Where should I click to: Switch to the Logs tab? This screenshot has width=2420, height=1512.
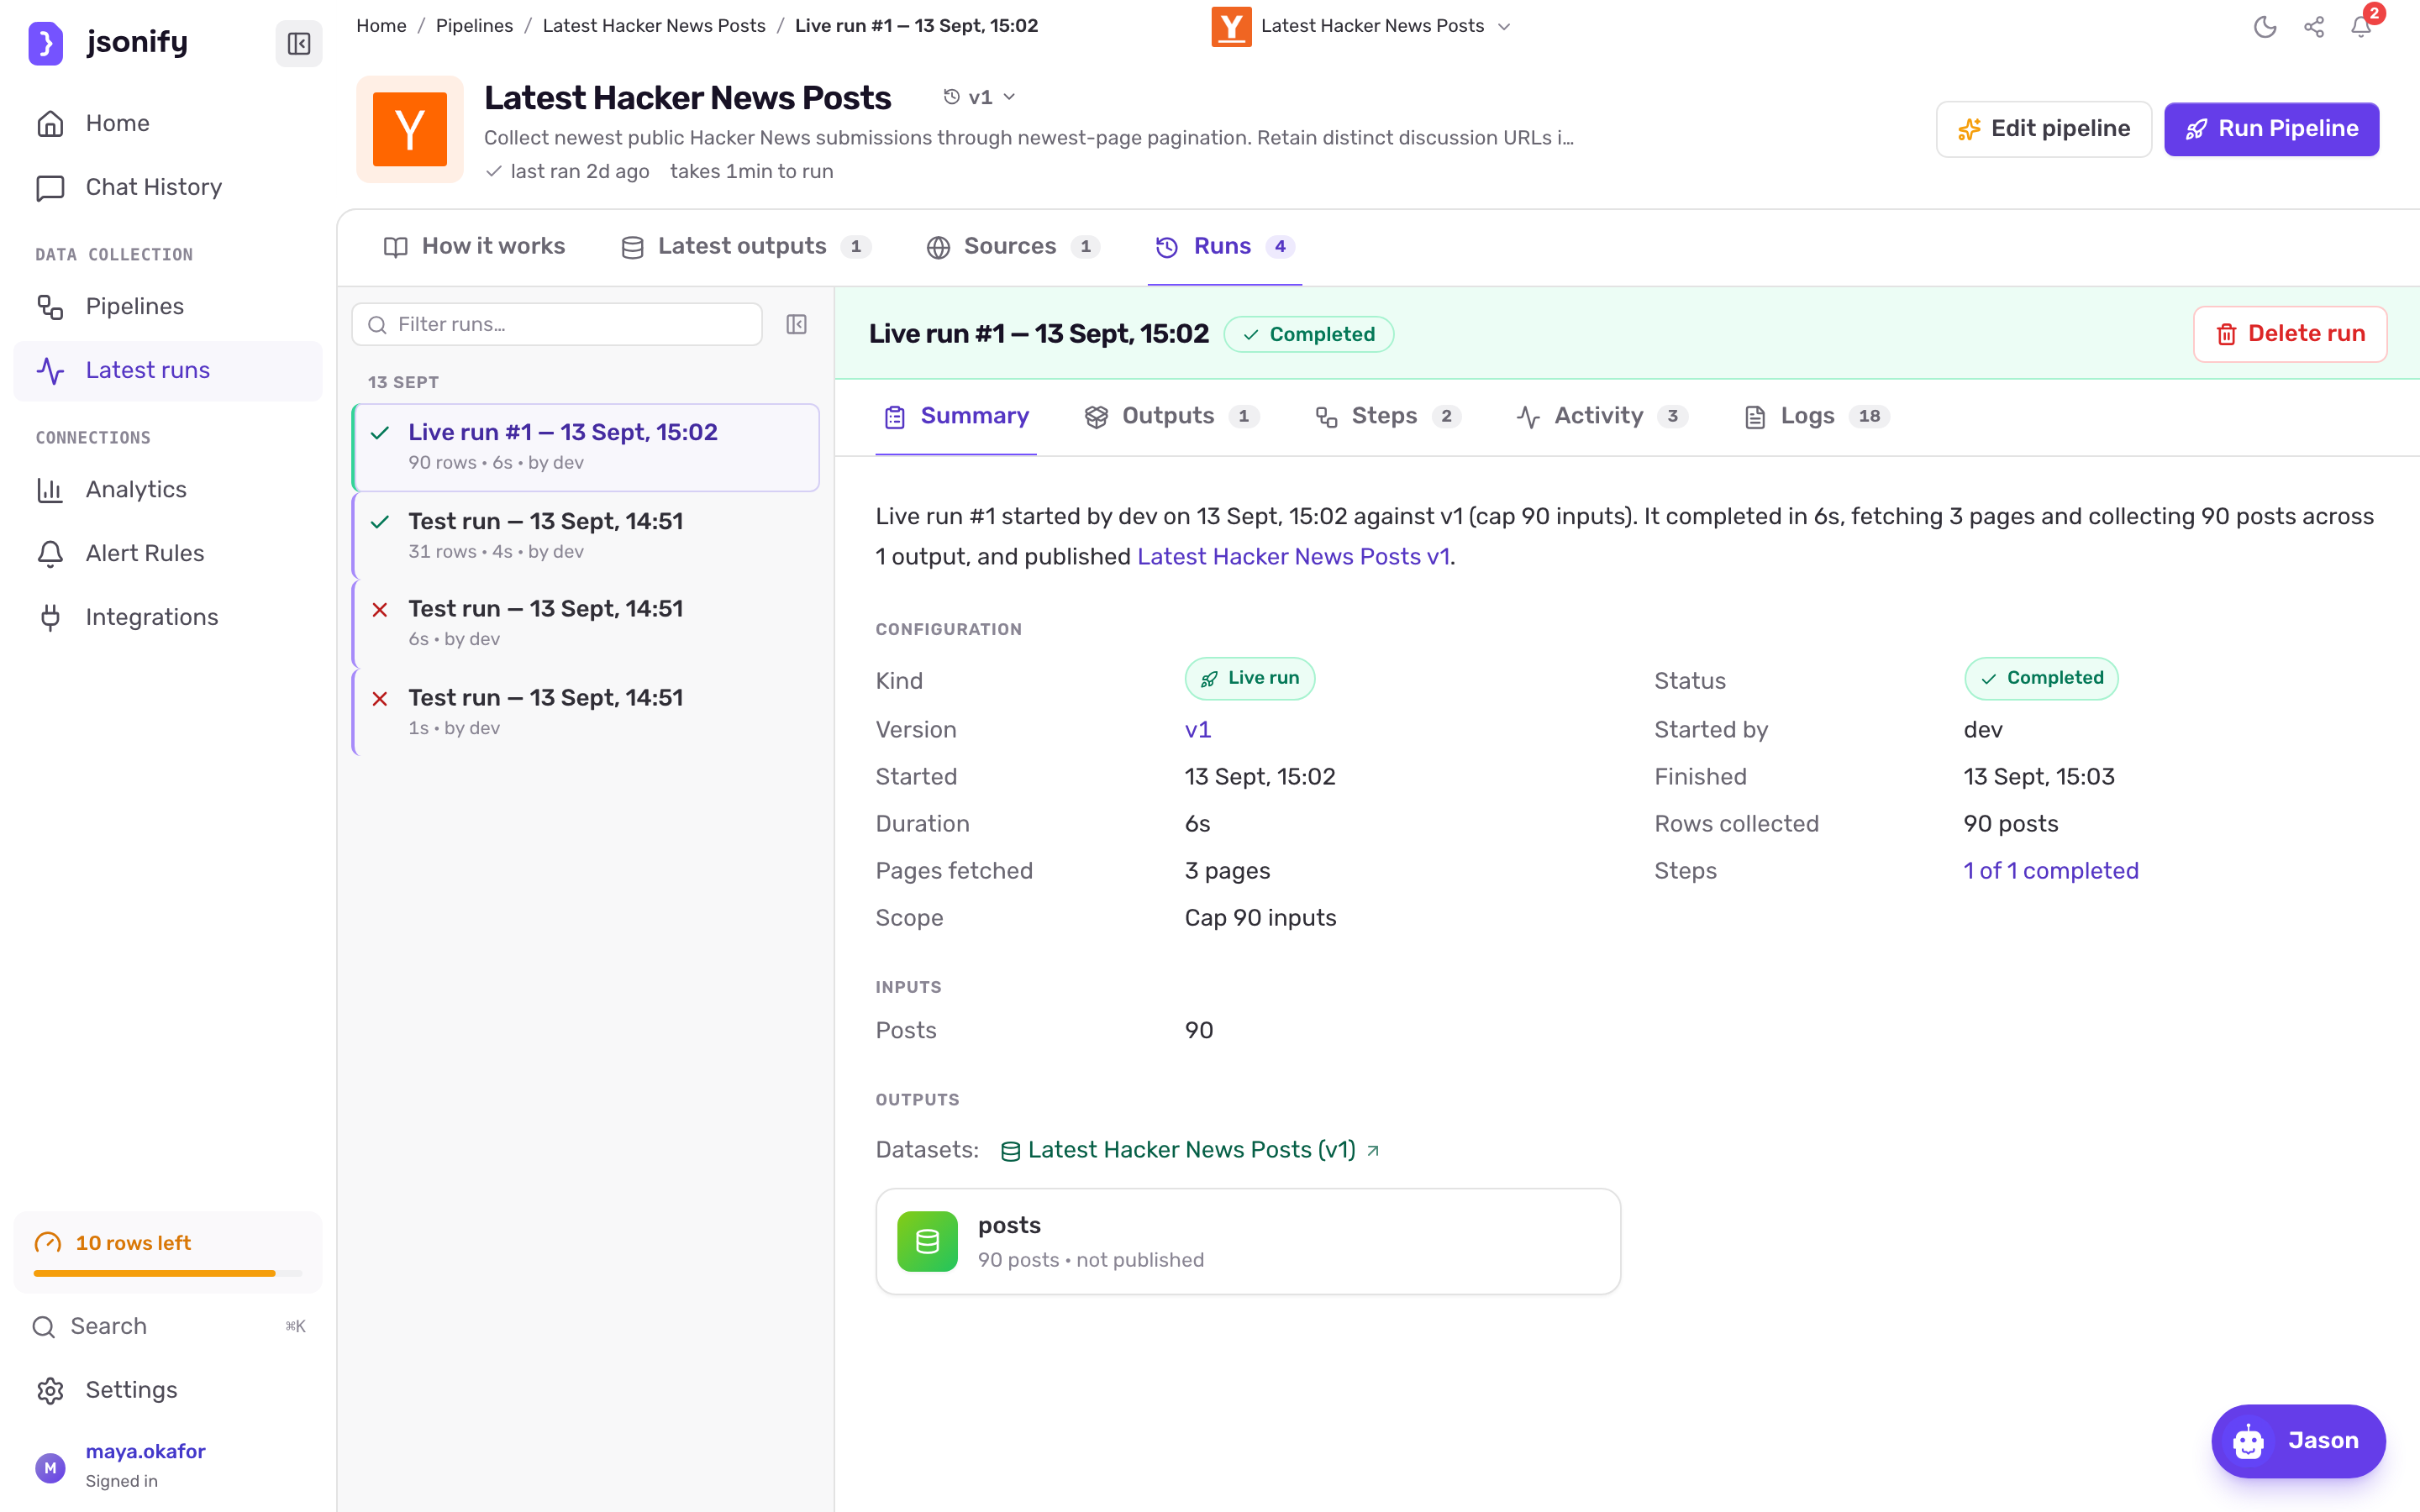[1817, 416]
